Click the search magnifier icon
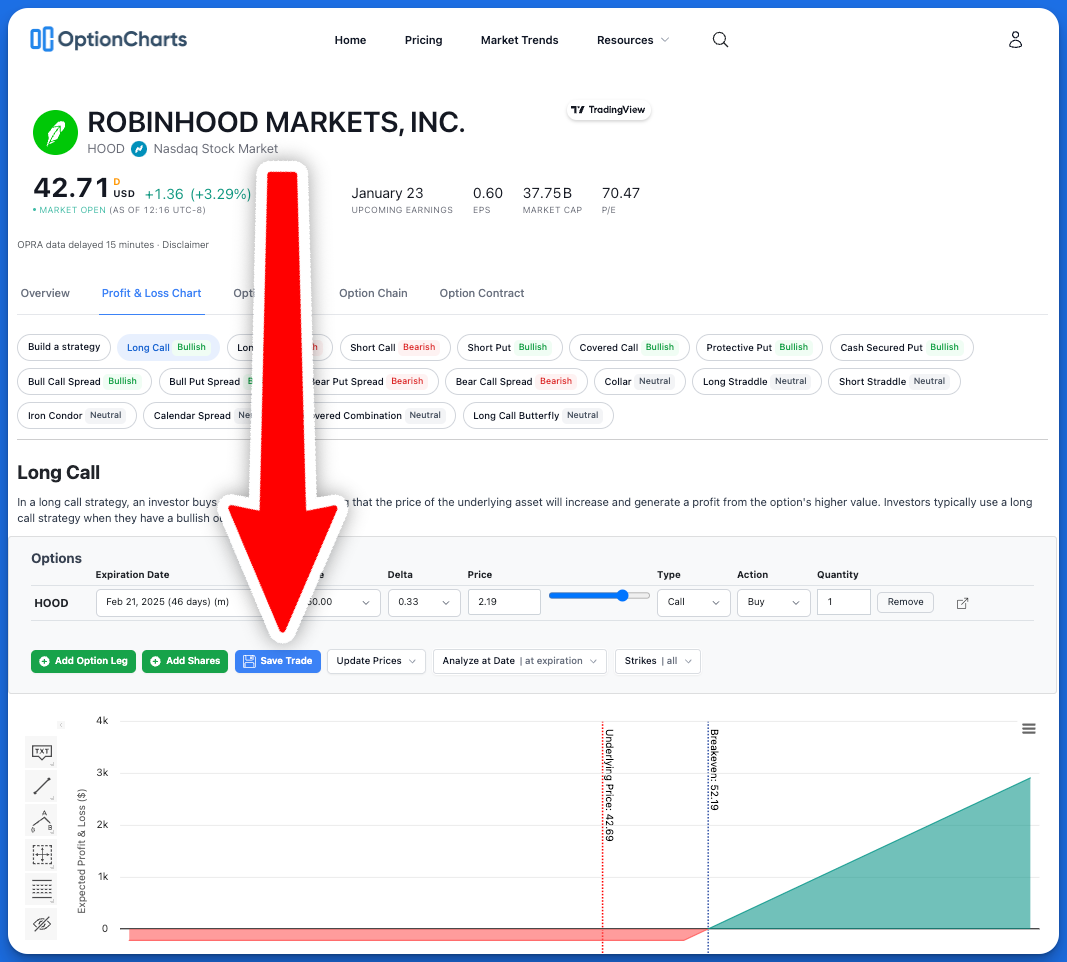1067x962 pixels. tap(720, 40)
